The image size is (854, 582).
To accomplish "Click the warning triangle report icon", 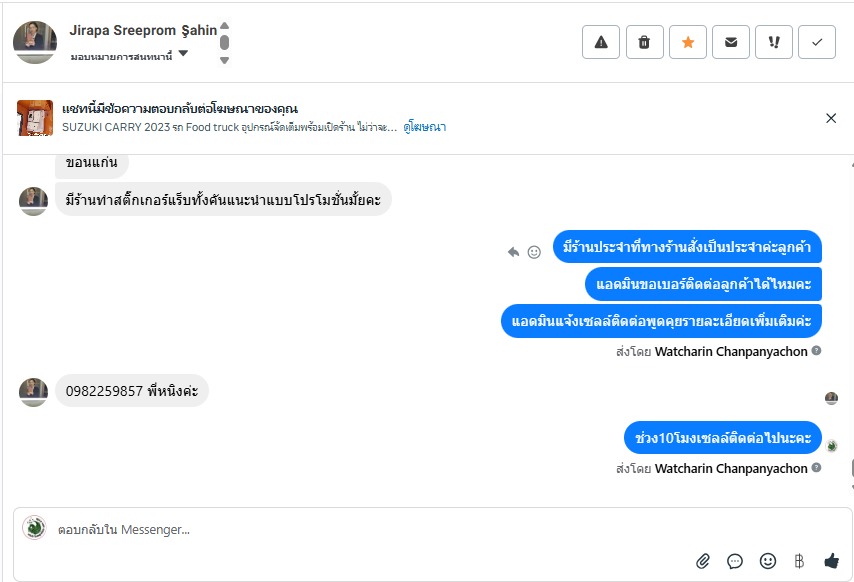I will tap(601, 42).
